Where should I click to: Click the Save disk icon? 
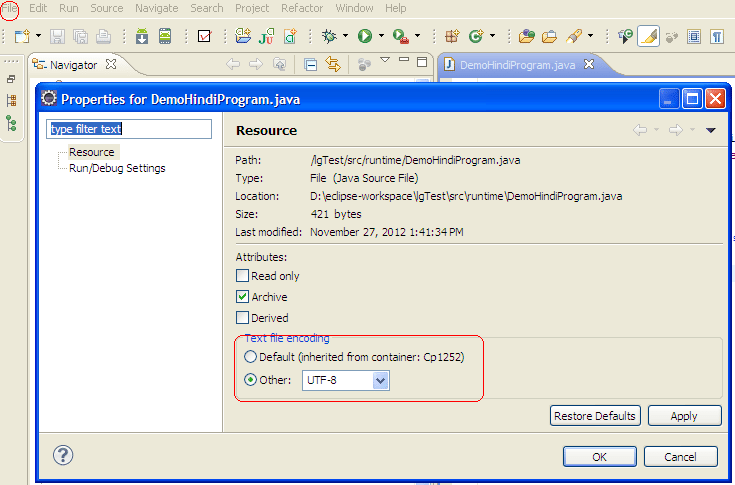(57, 37)
